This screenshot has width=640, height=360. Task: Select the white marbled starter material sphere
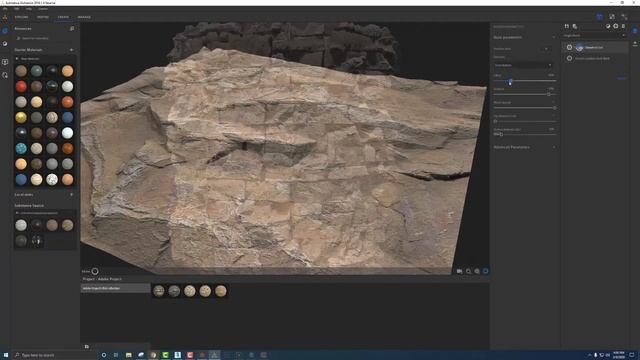click(x=52, y=179)
